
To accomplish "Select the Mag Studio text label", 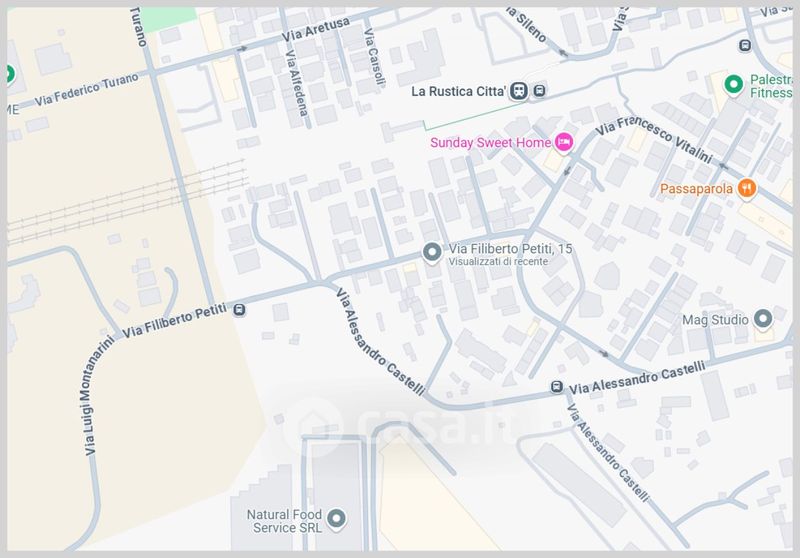I will tap(715, 320).
